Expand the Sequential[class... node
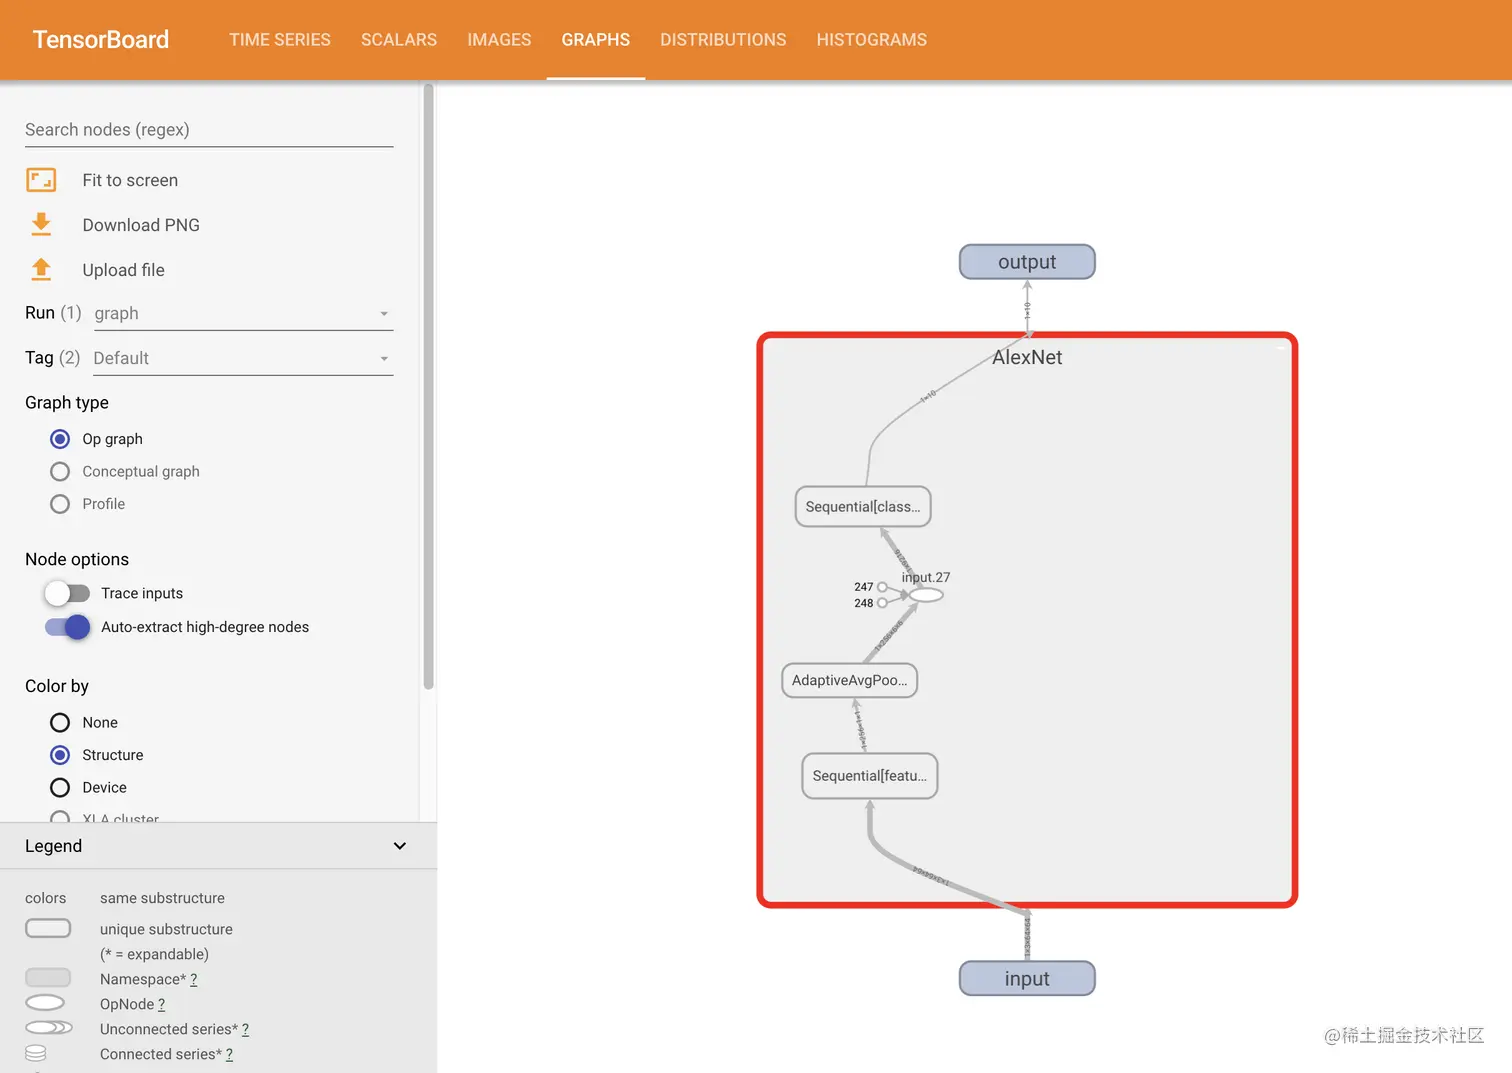Screen dimensions: 1512x1073 point(863,507)
